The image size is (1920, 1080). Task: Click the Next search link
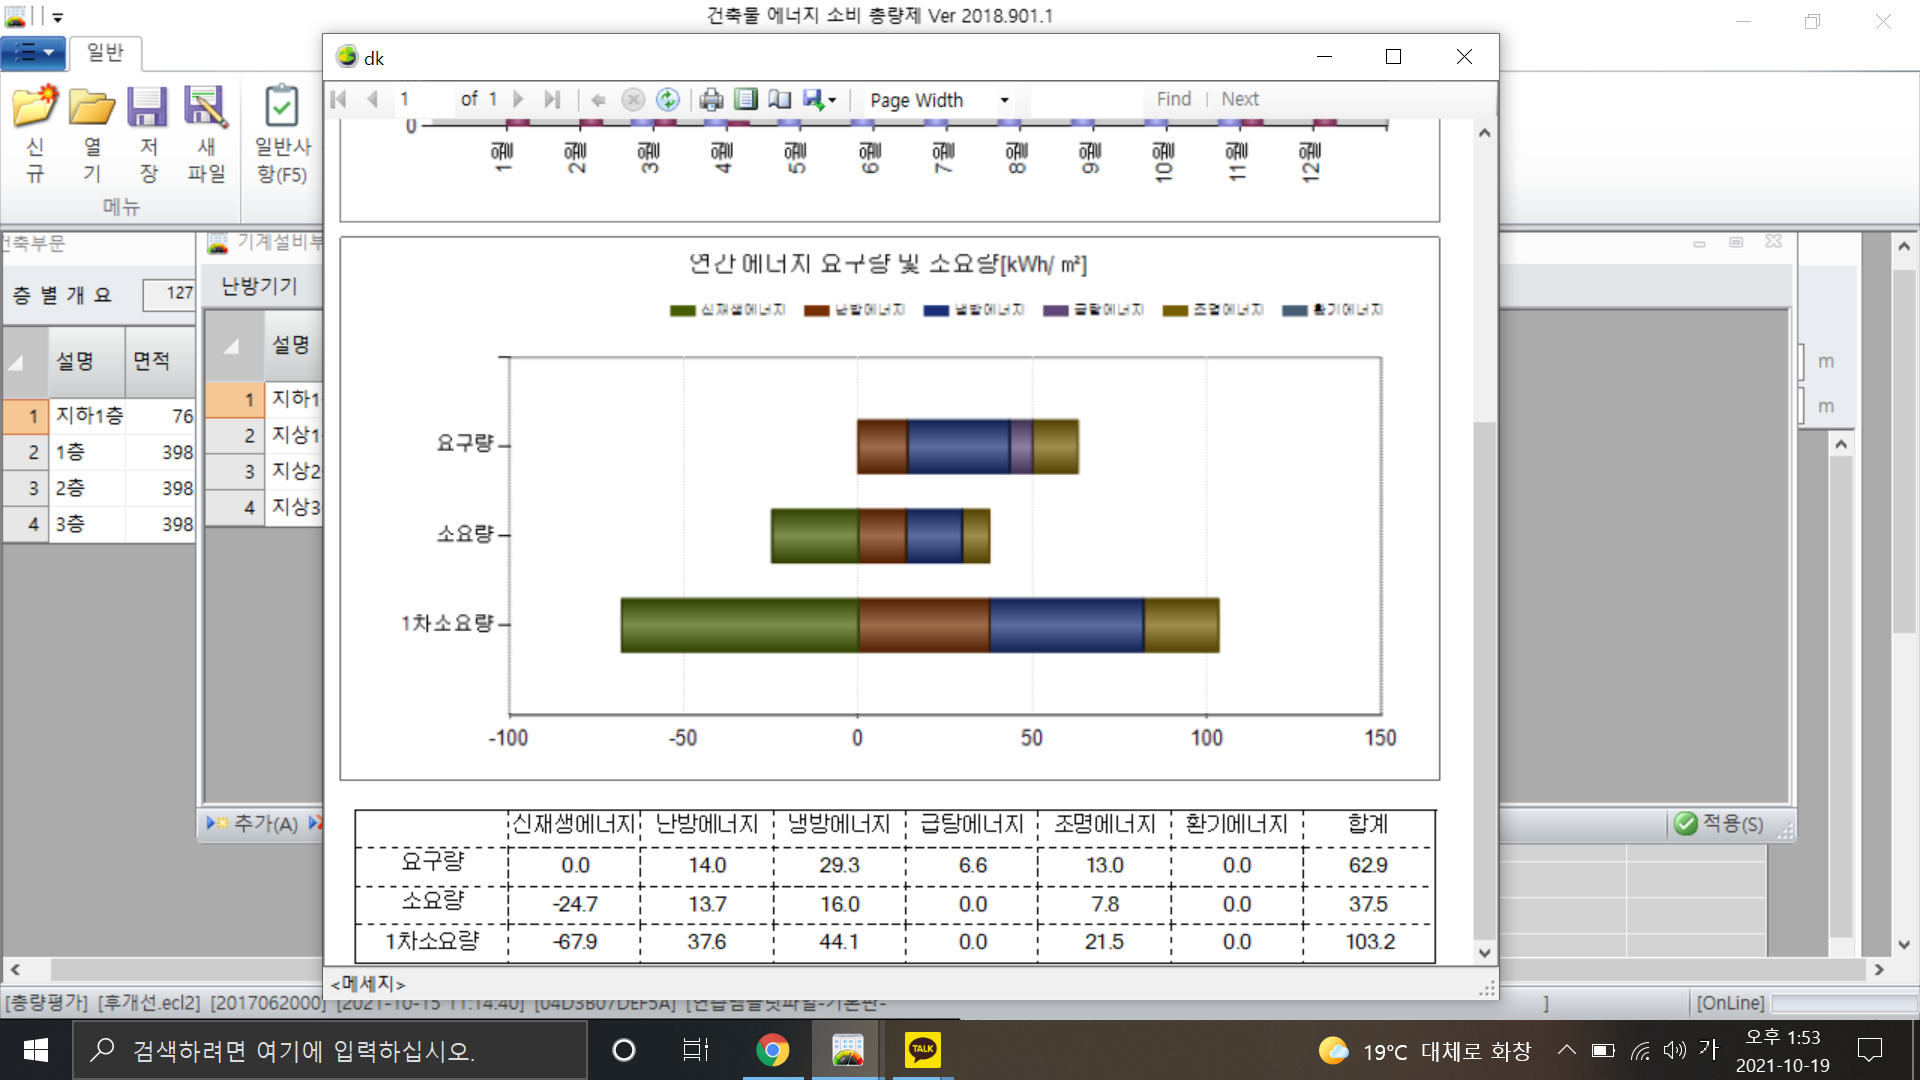click(x=1240, y=99)
